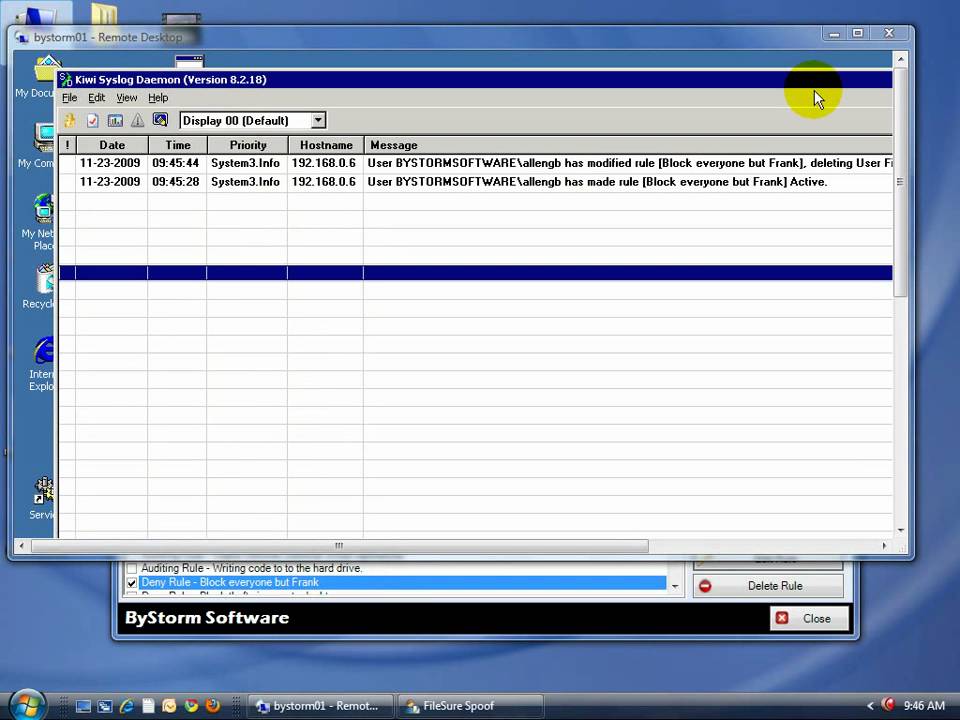This screenshot has width=960, height=720.
Task: Open the Display 00 (Default) dropdown
Action: coord(318,120)
